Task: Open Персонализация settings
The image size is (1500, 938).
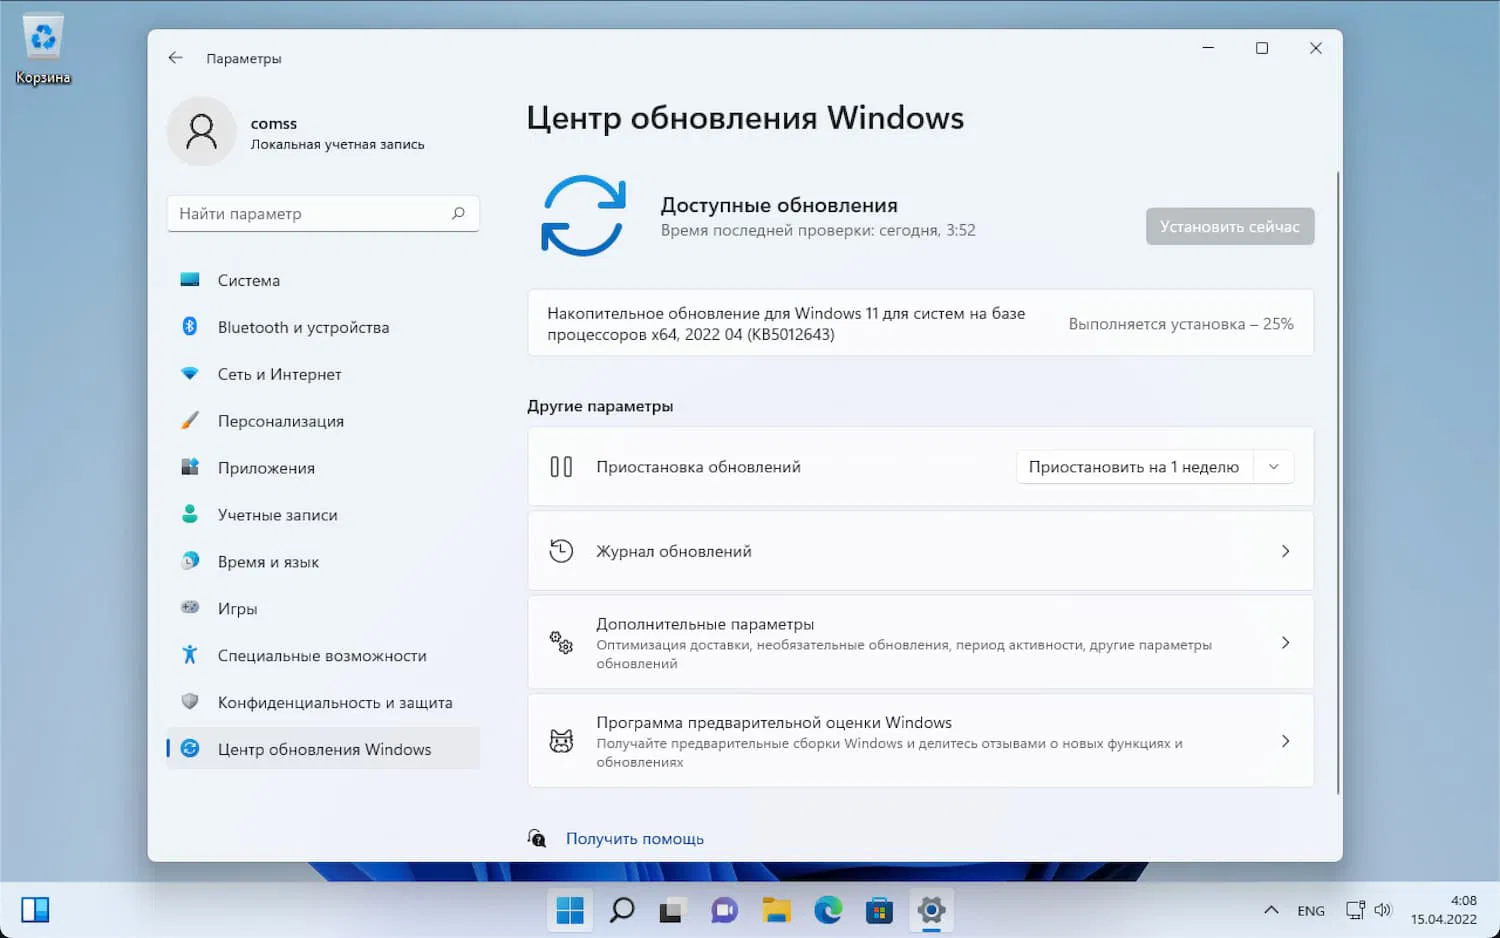Action: click(x=280, y=421)
